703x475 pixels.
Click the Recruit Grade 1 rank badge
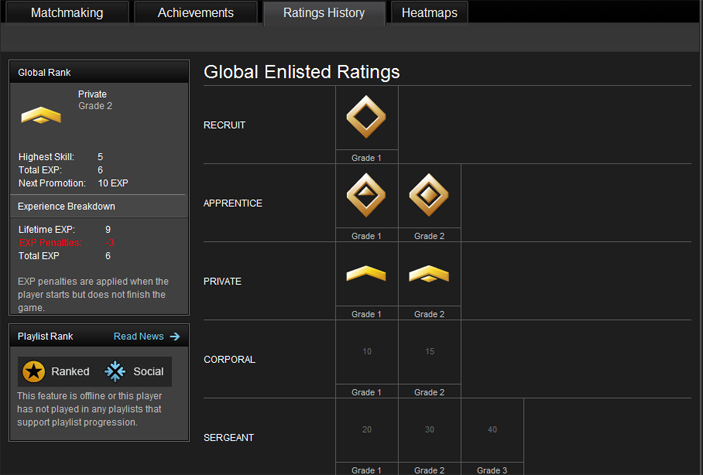click(366, 119)
